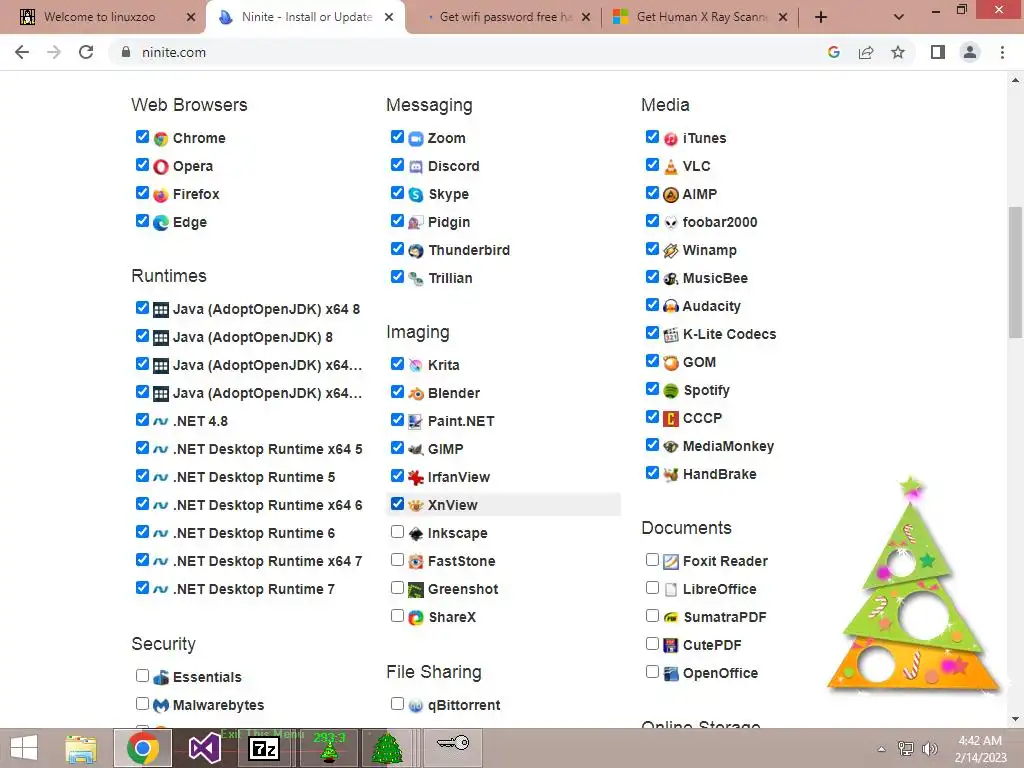Check the Inkscape checkbox
Image resolution: width=1024 pixels, height=768 pixels.
(397, 532)
